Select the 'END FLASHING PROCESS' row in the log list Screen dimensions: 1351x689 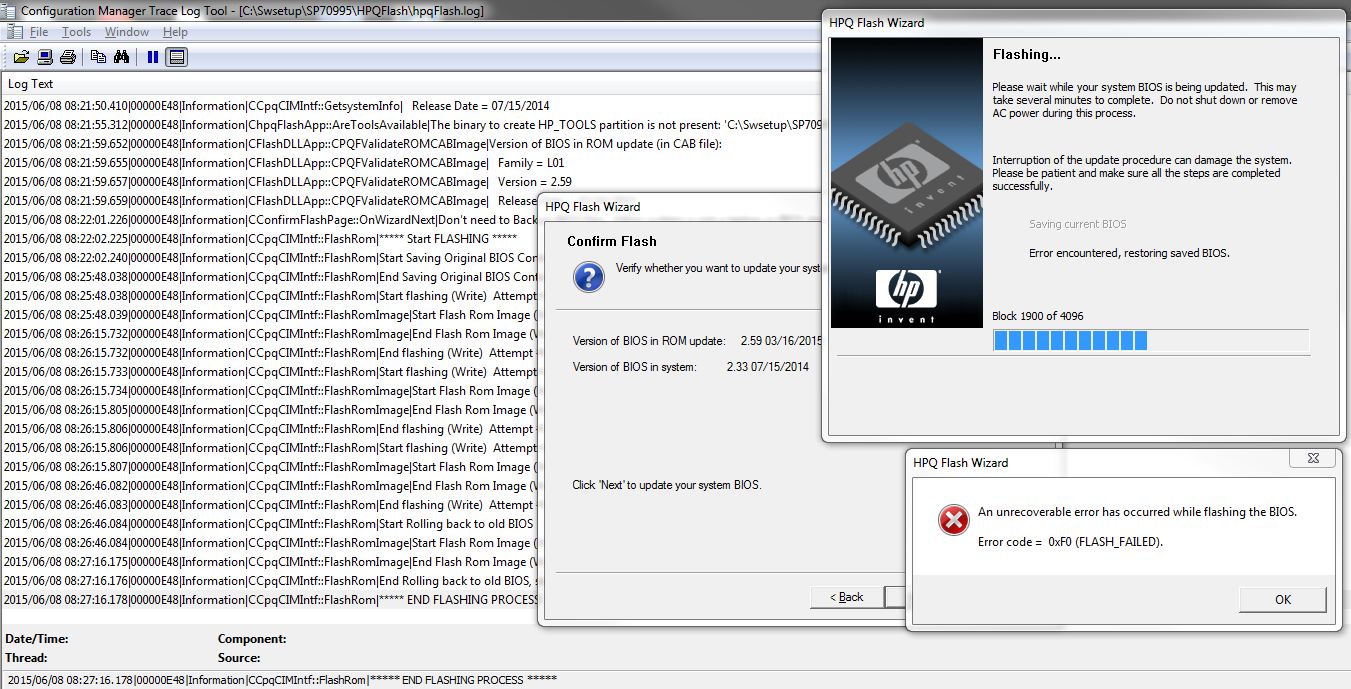tap(270, 600)
